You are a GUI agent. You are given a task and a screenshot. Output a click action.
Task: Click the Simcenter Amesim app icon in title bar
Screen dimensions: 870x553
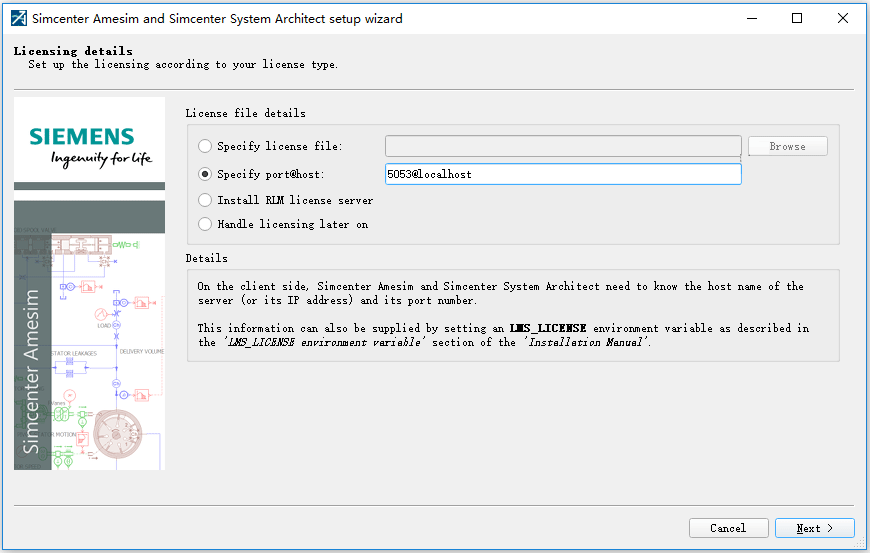(18, 18)
